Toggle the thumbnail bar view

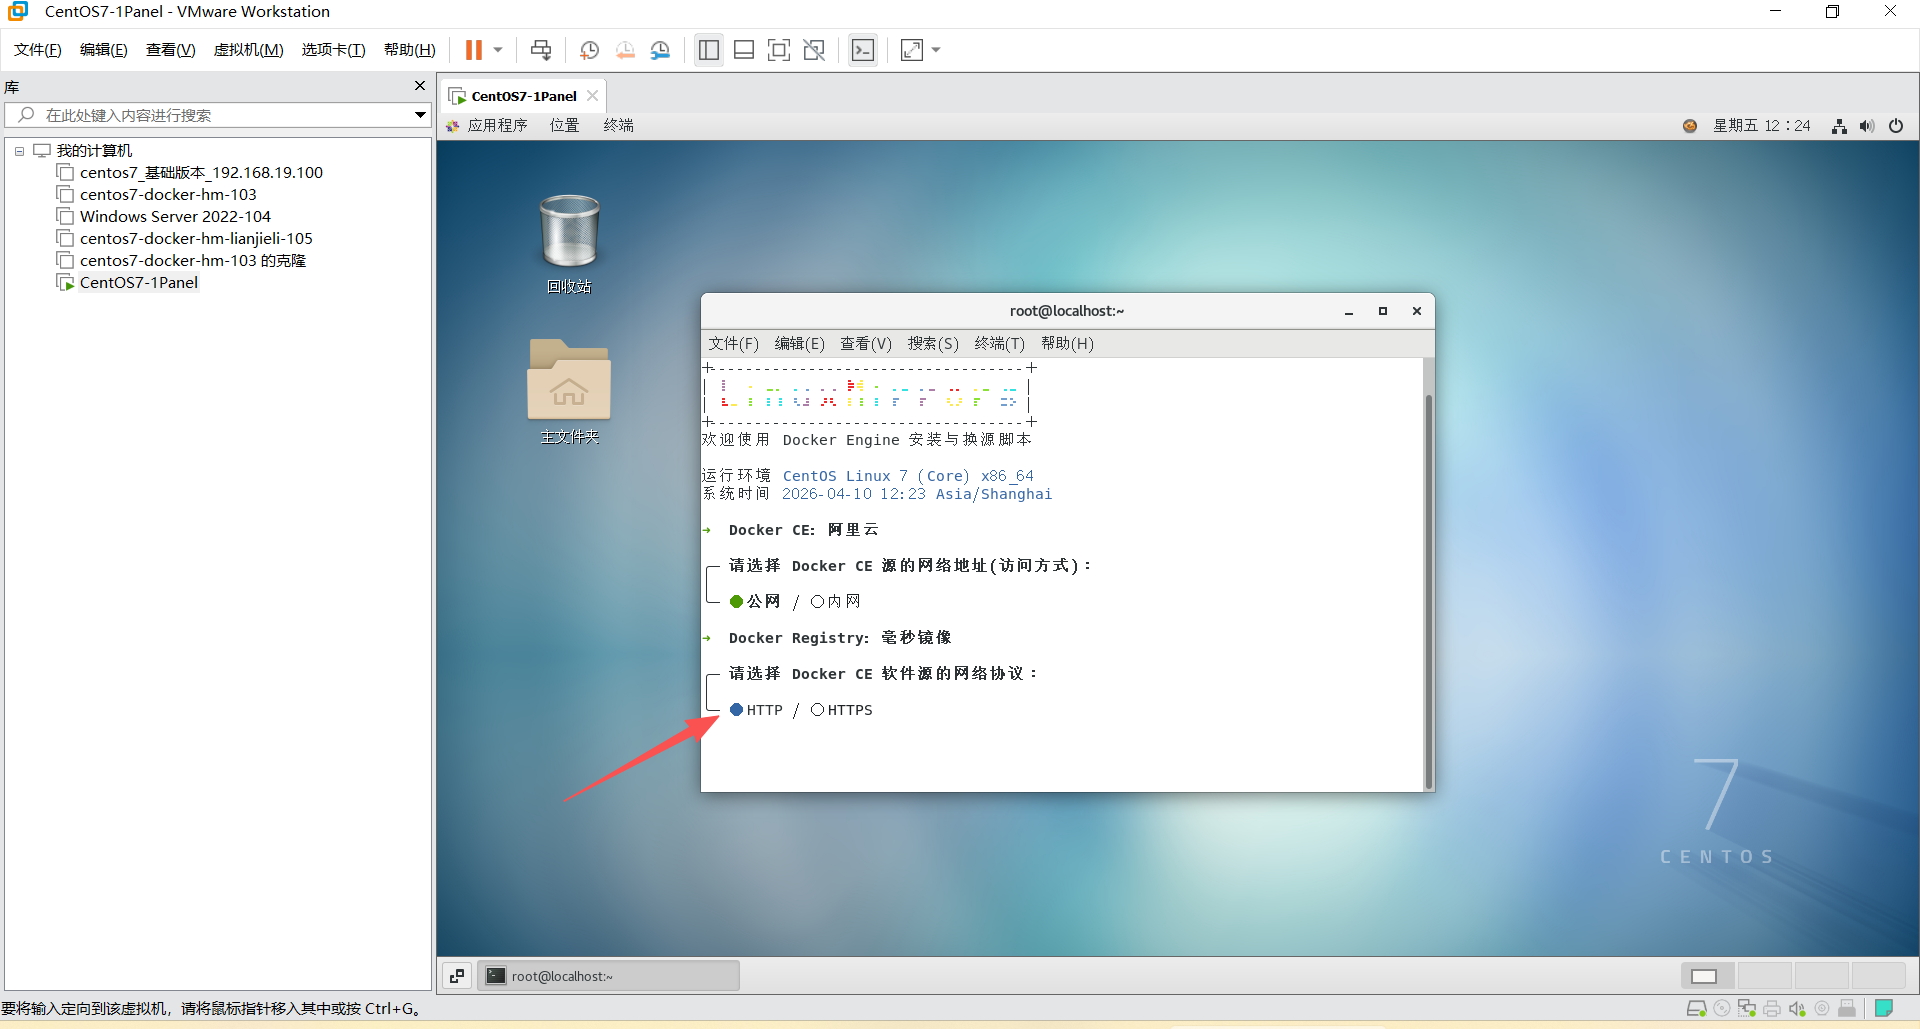744,50
